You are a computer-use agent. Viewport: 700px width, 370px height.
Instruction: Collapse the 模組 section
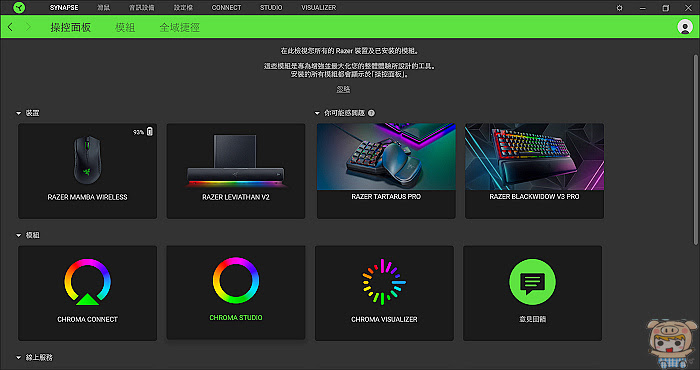(x=19, y=235)
